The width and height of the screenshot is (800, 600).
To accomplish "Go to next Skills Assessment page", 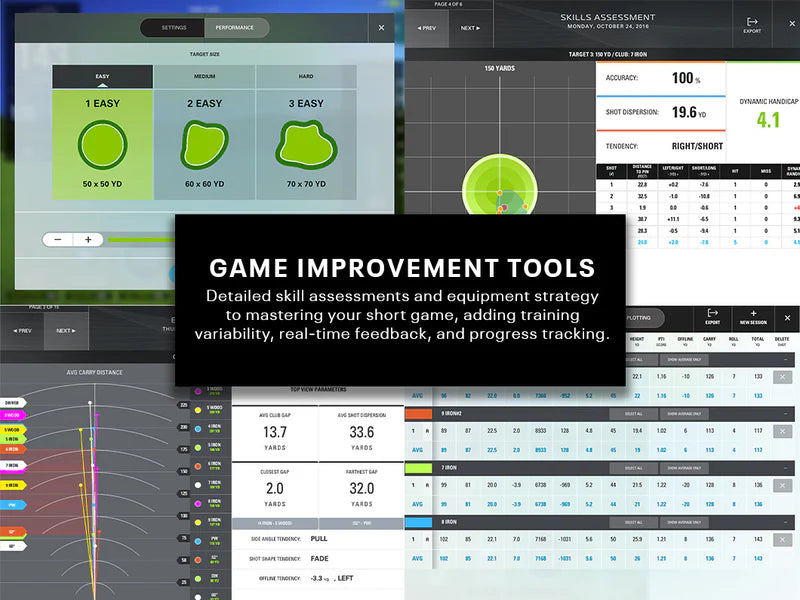I will pos(469,28).
